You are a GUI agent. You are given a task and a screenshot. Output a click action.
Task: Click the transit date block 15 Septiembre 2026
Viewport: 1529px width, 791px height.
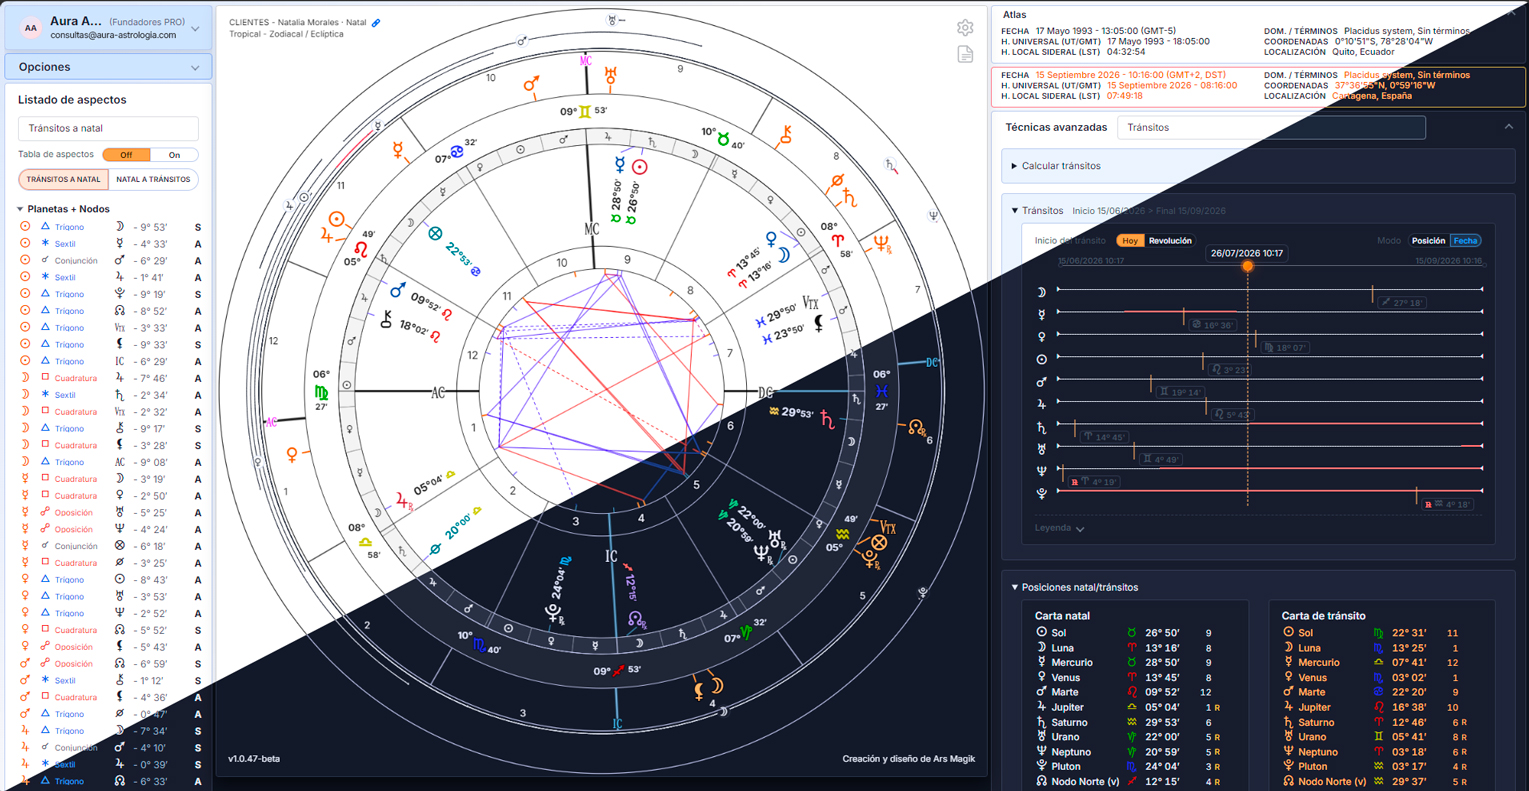1257,86
